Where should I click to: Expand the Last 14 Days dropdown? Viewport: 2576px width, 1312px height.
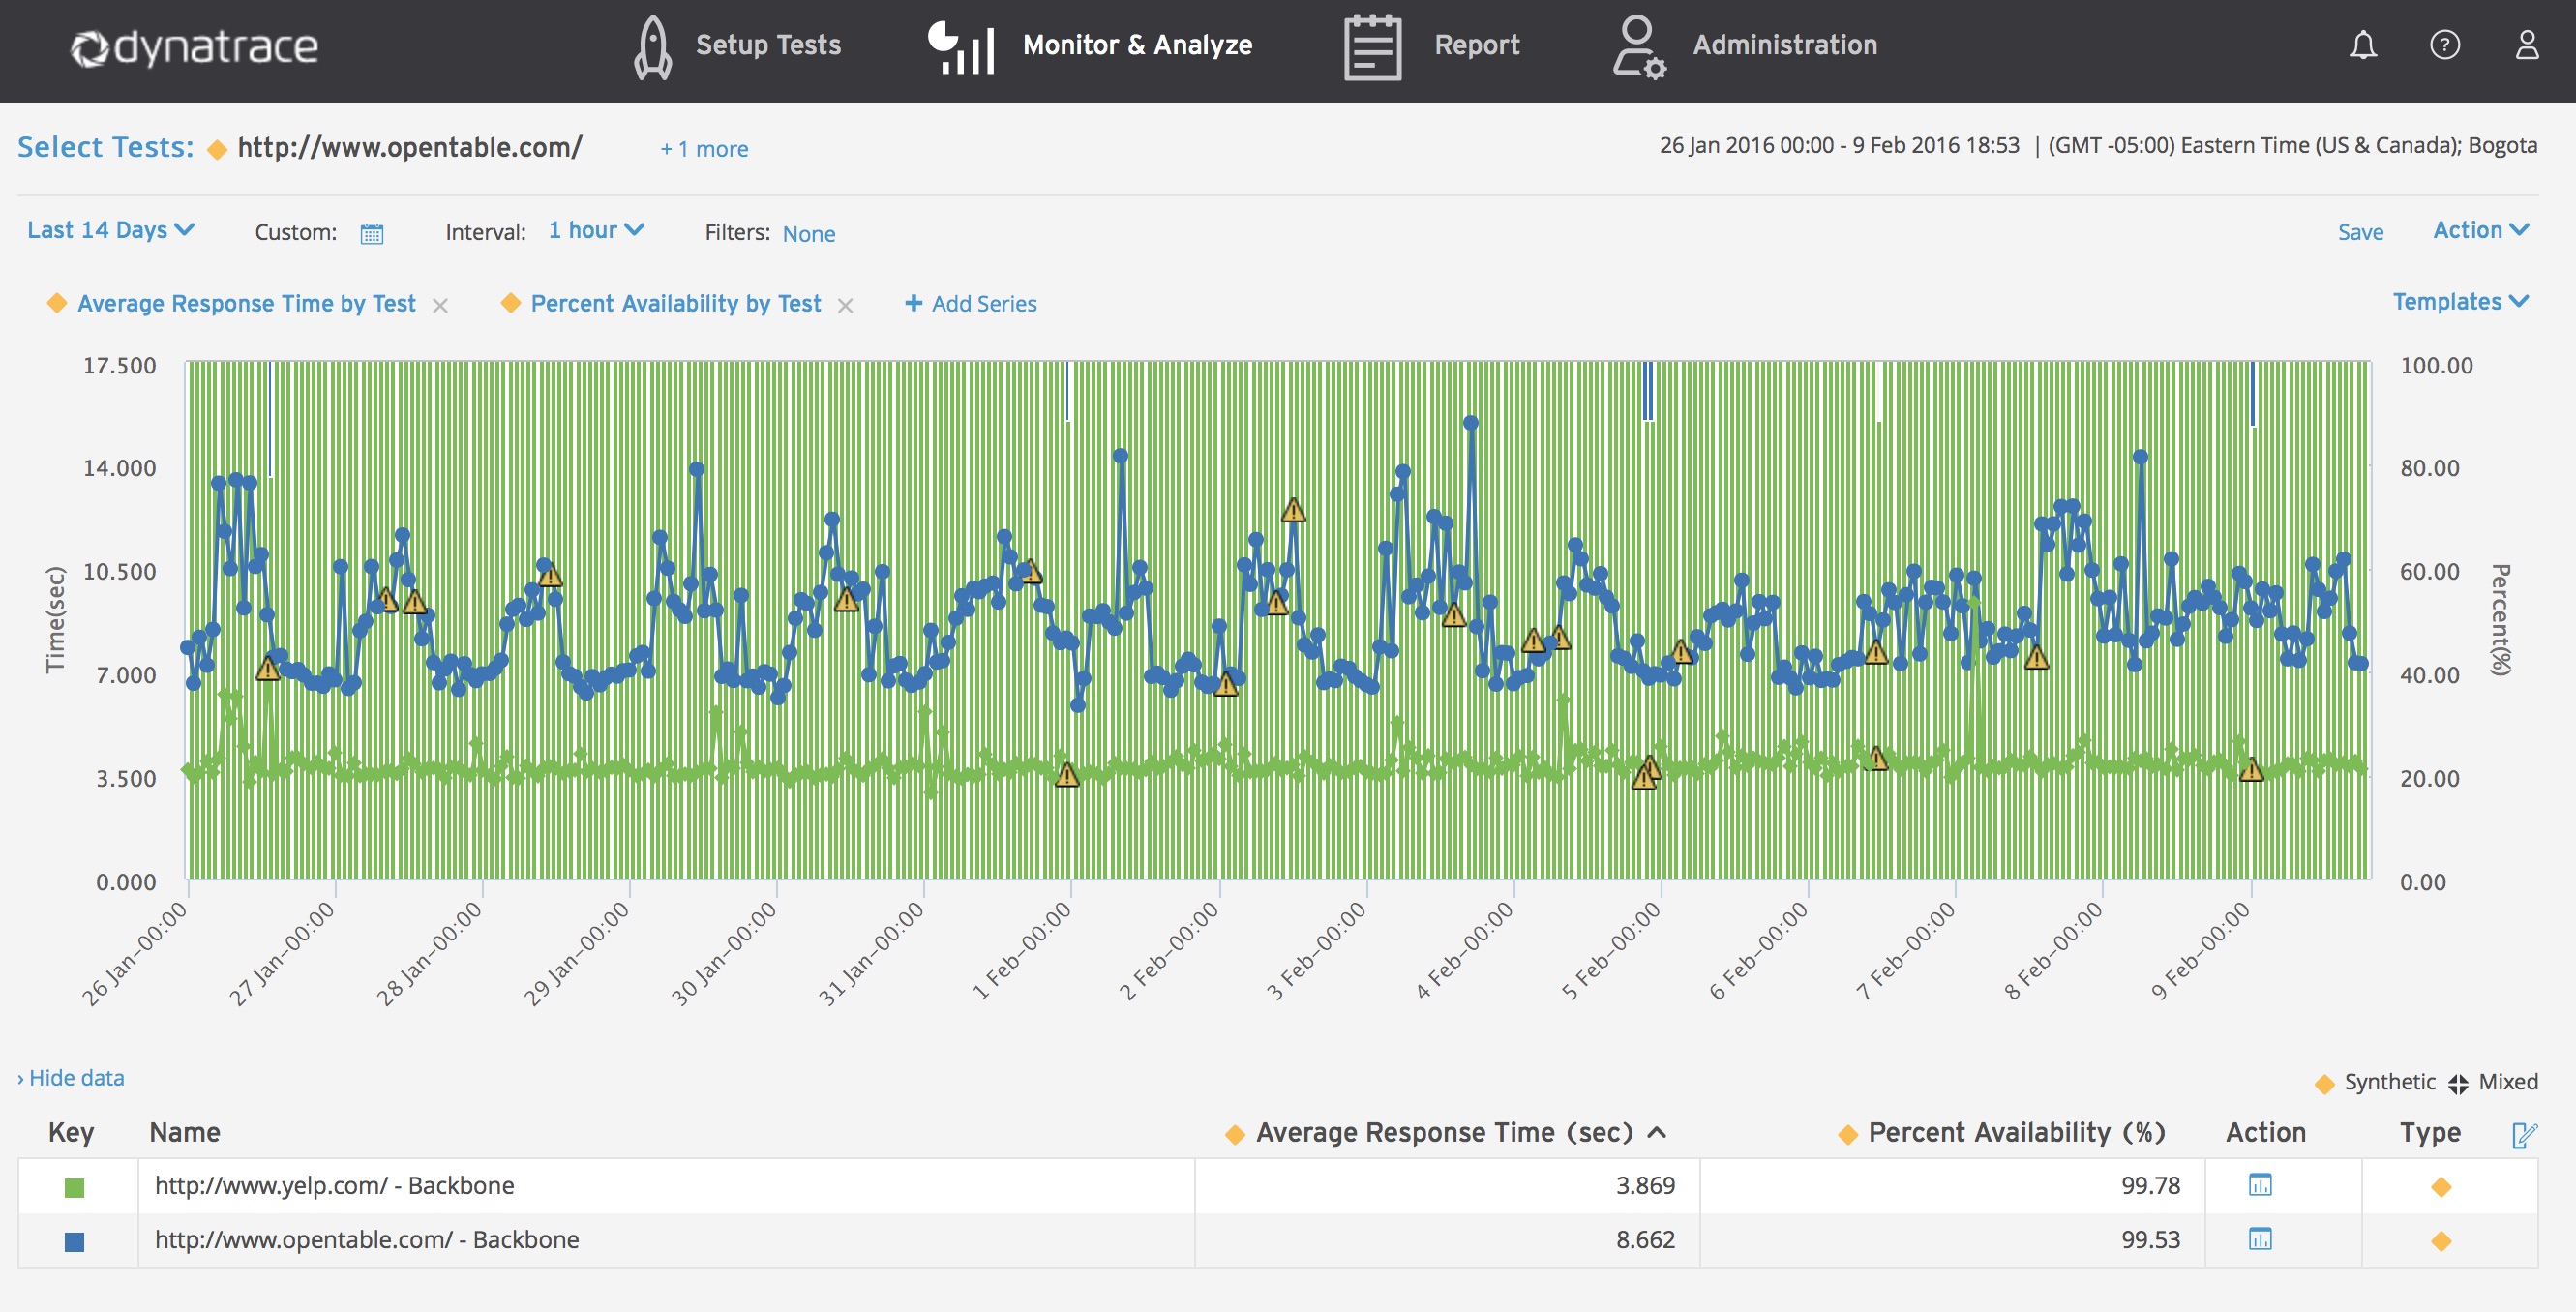coord(111,230)
